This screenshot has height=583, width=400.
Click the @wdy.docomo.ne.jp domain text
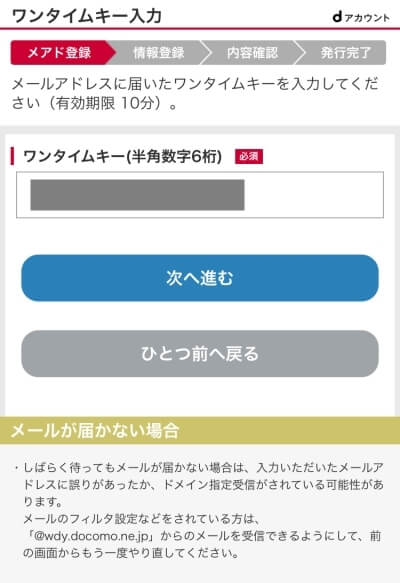click(x=92, y=536)
